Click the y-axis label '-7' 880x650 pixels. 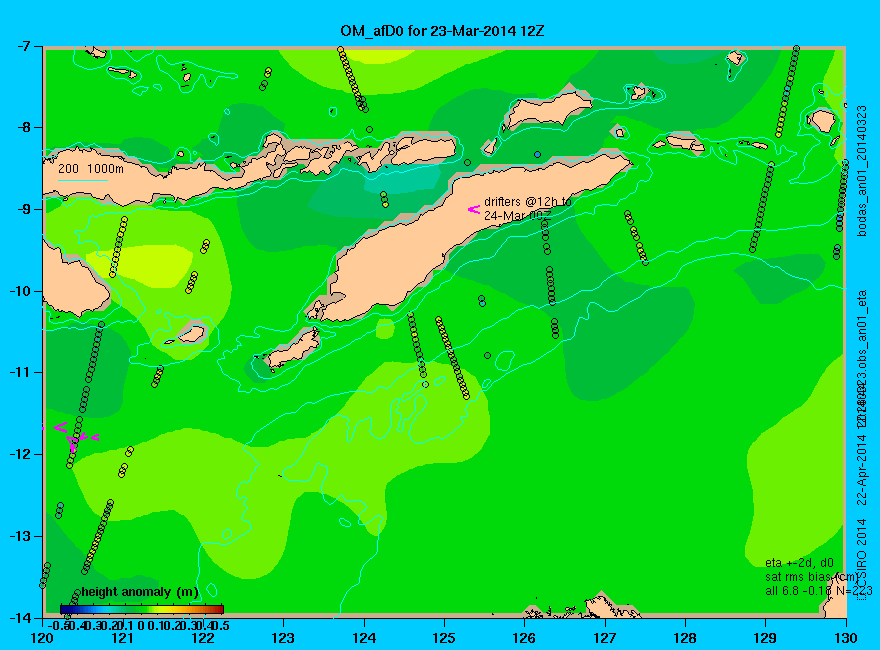pos(25,46)
